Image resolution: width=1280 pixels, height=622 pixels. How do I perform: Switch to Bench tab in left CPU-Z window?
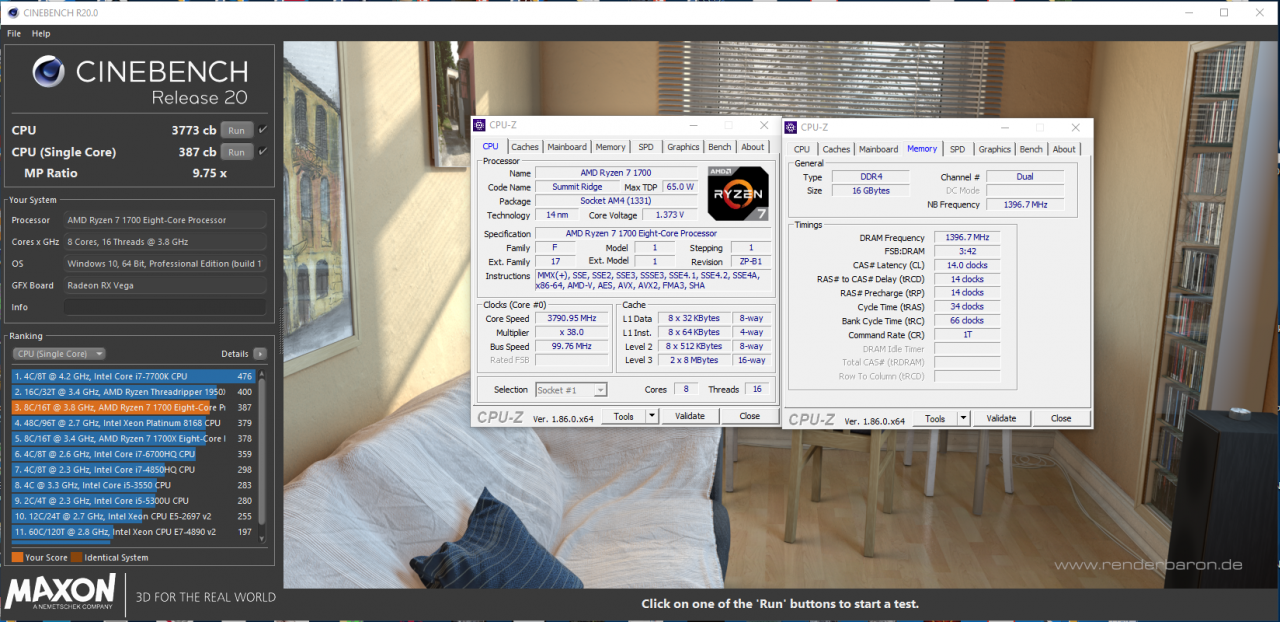(x=719, y=147)
